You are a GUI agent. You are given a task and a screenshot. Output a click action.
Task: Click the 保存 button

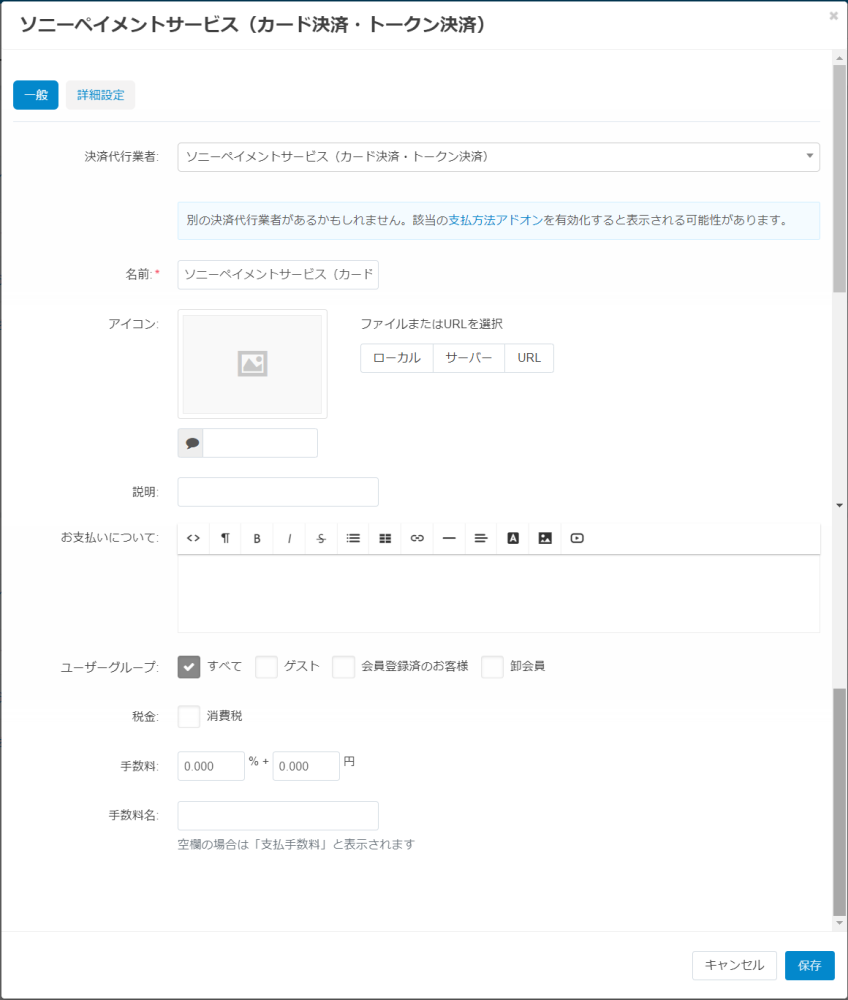[x=810, y=966]
